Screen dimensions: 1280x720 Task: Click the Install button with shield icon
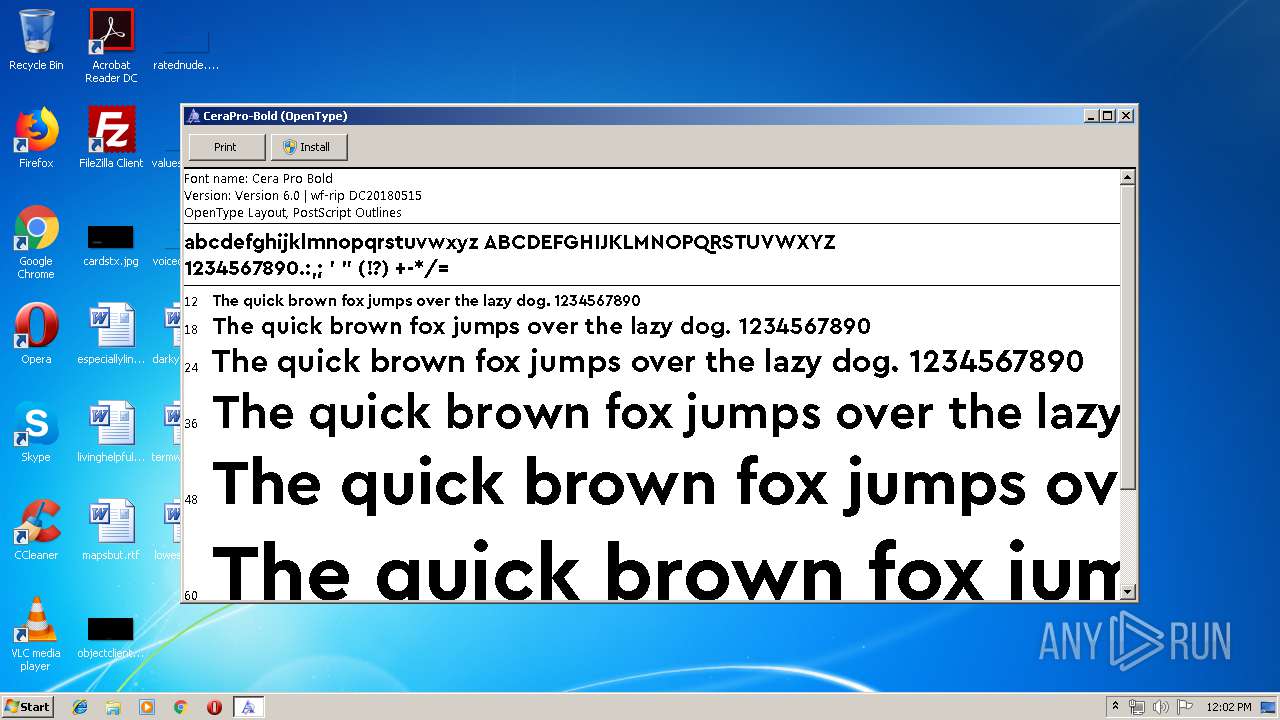tap(310, 147)
